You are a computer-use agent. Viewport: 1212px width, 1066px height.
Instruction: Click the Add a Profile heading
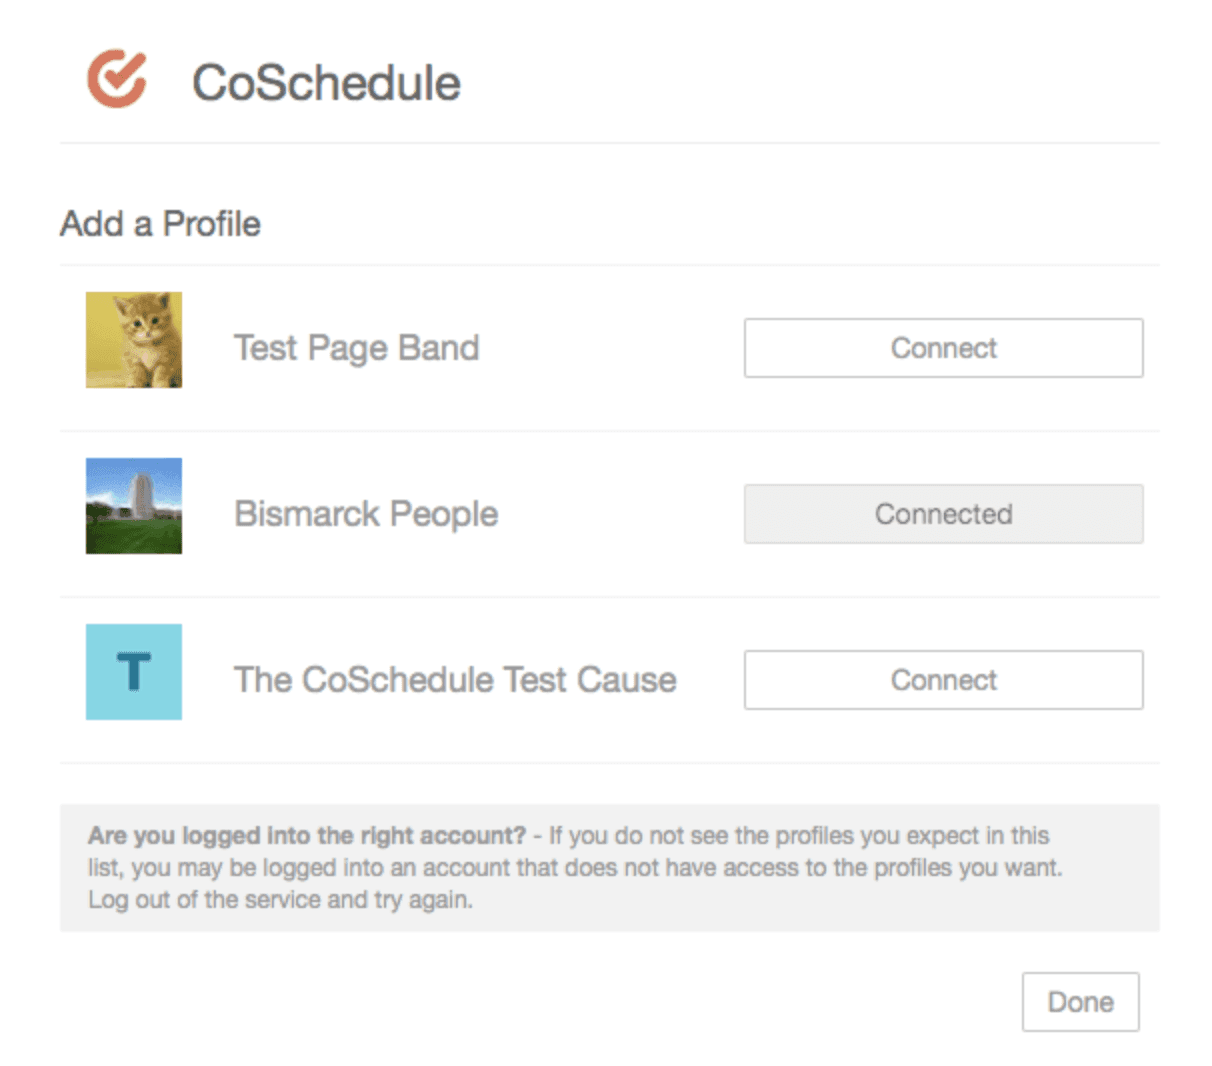click(160, 224)
